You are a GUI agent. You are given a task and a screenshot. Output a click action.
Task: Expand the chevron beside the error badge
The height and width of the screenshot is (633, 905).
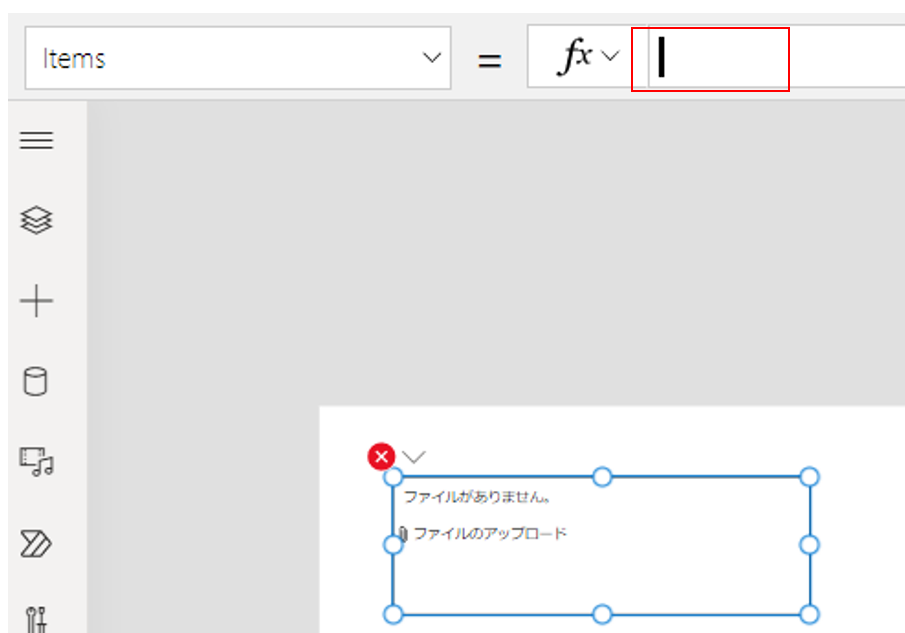(x=413, y=457)
